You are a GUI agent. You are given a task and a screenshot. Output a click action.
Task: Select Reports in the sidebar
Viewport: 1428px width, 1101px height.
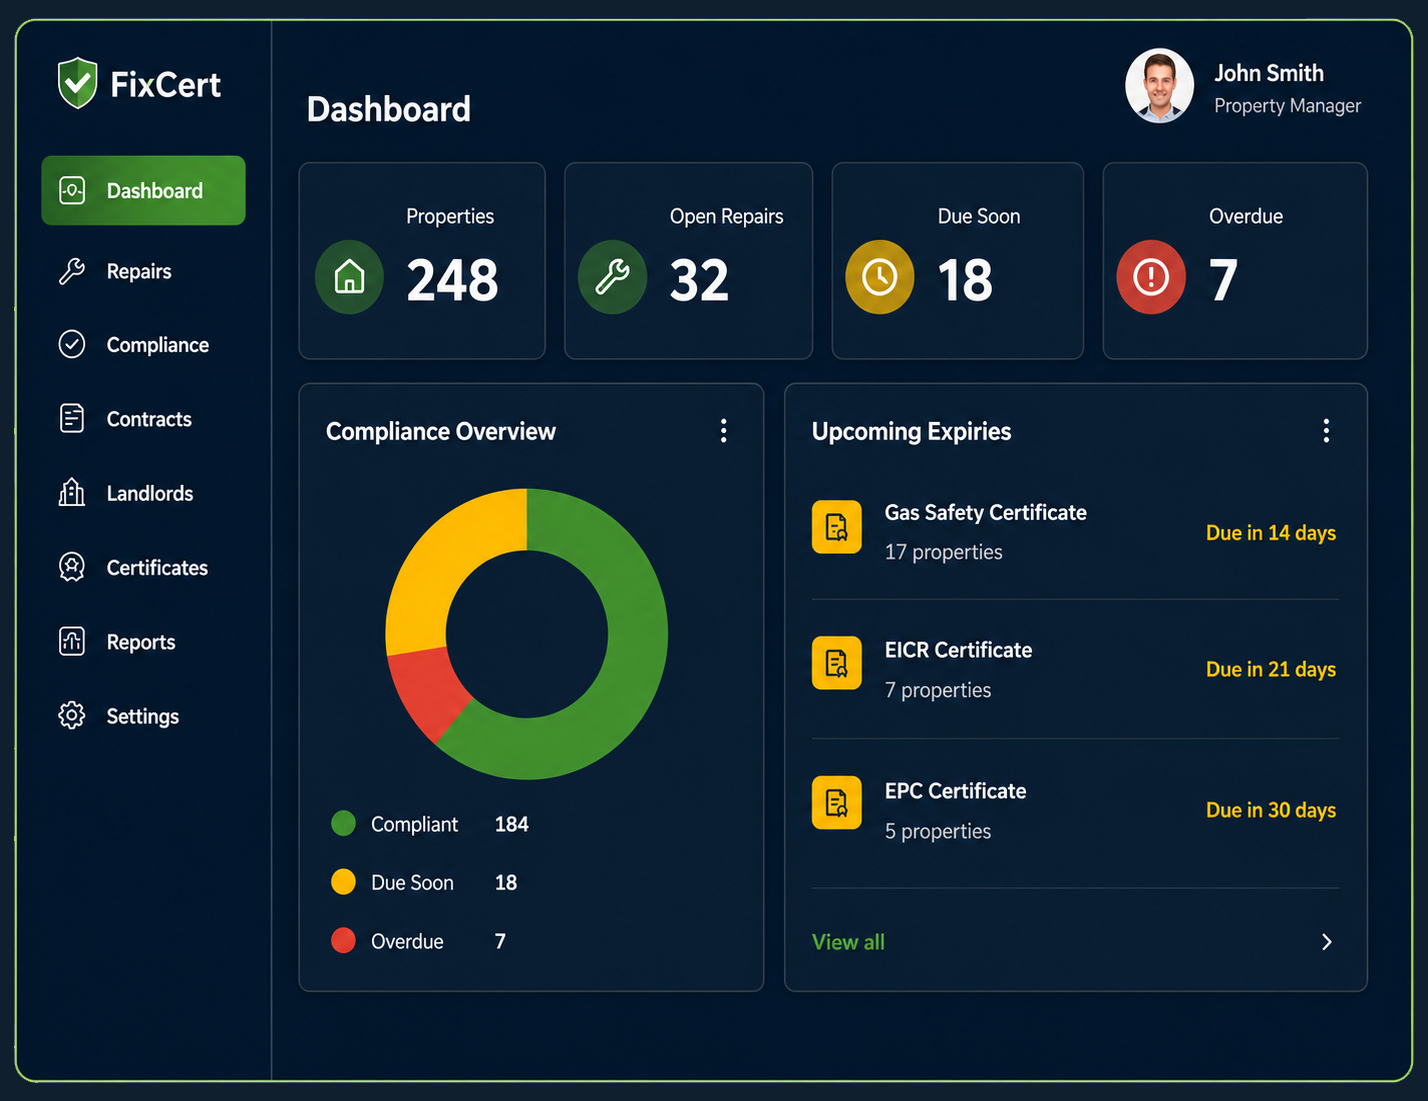click(143, 642)
